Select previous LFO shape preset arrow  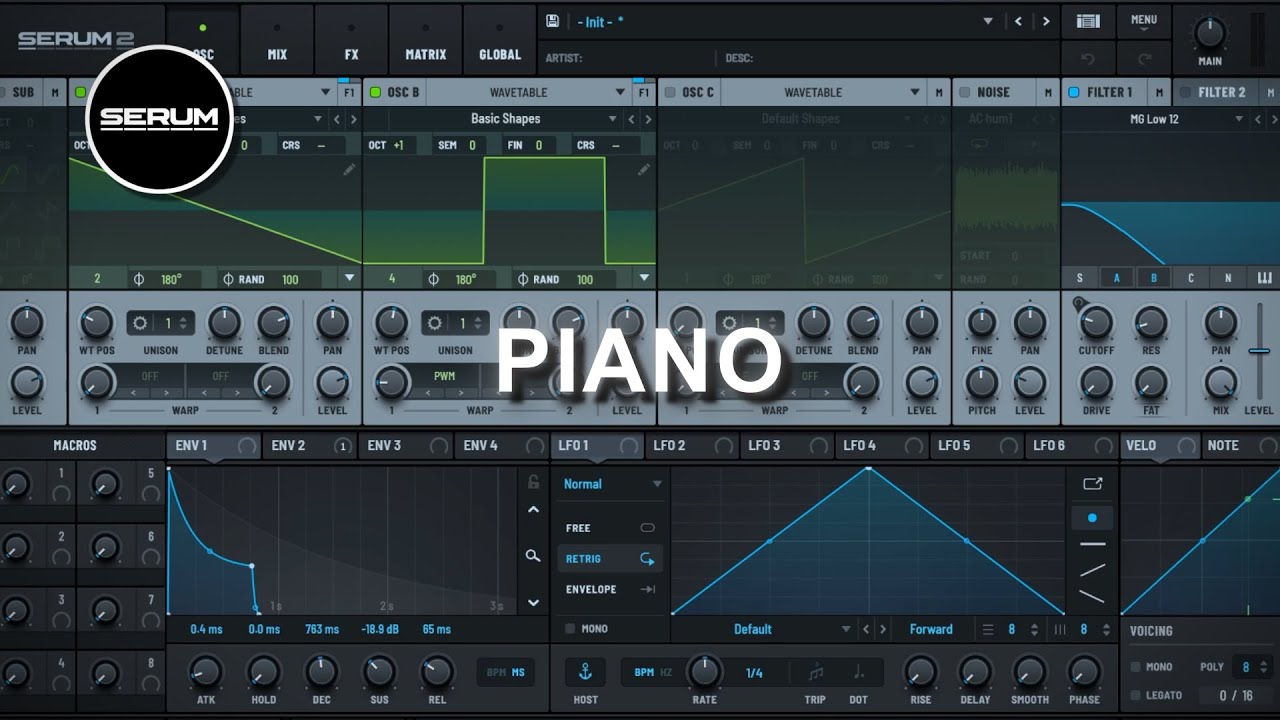[867, 630]
